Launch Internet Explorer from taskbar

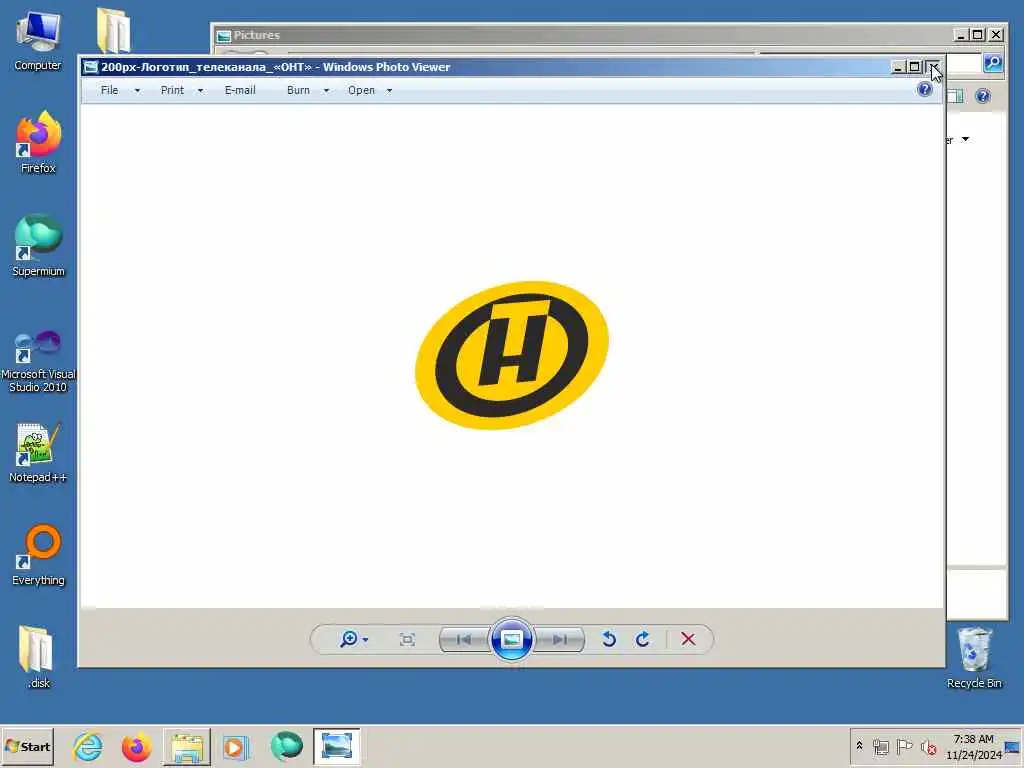click(x=88, y=746)
